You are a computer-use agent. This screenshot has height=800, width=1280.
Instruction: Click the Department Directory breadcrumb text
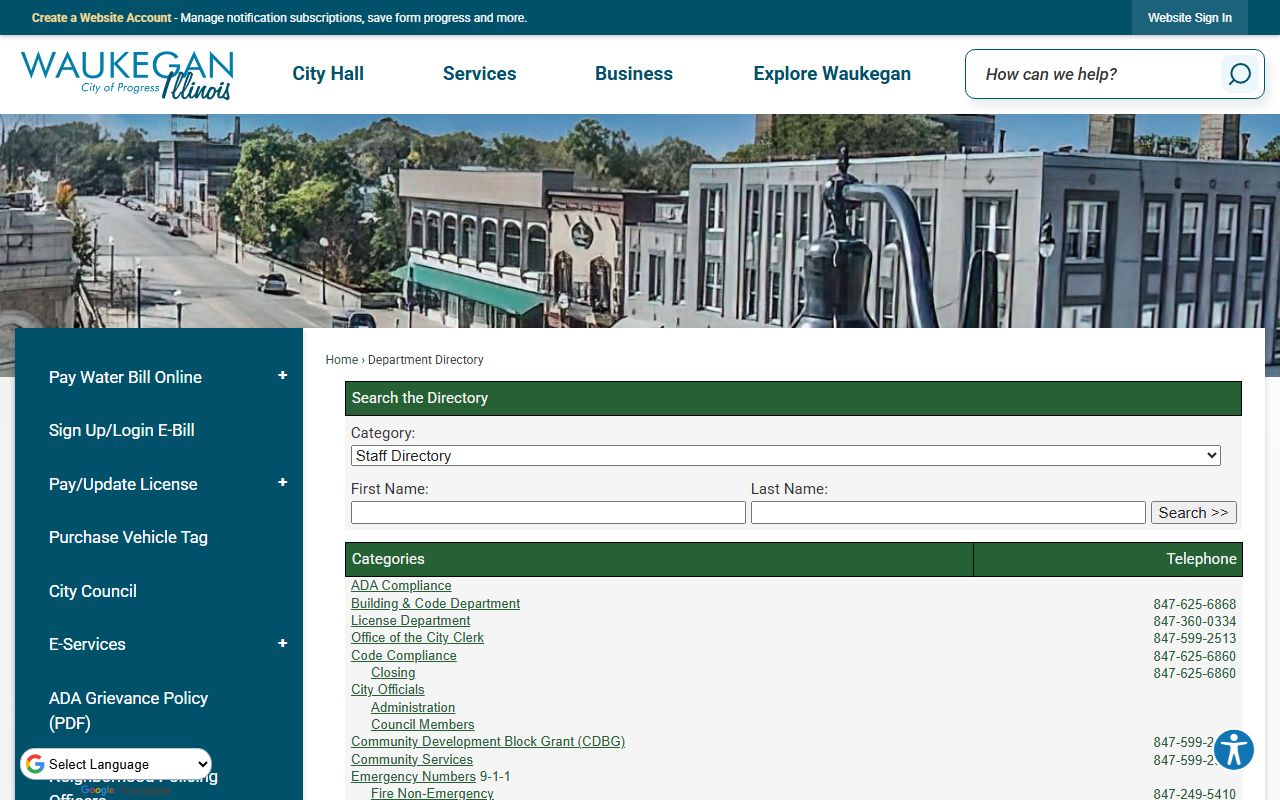[426, 360]
